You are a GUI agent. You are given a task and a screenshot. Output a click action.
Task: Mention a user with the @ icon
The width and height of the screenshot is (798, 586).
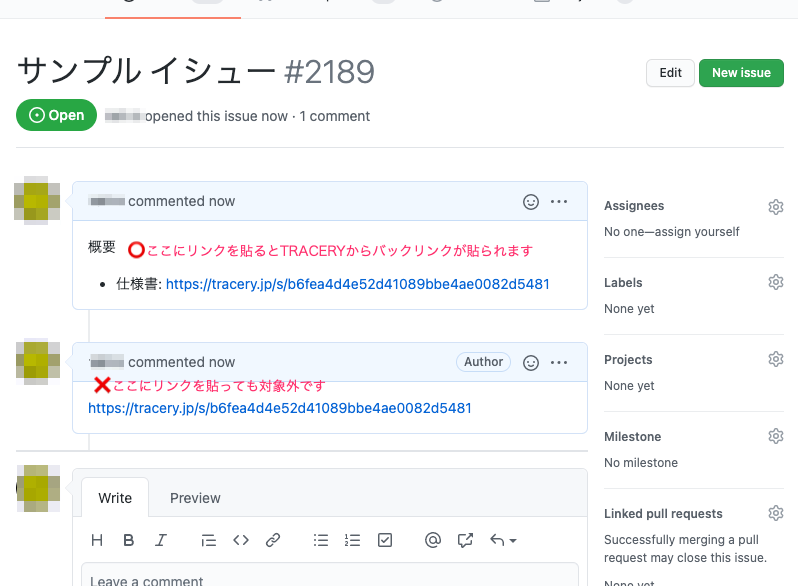(433, 540)
